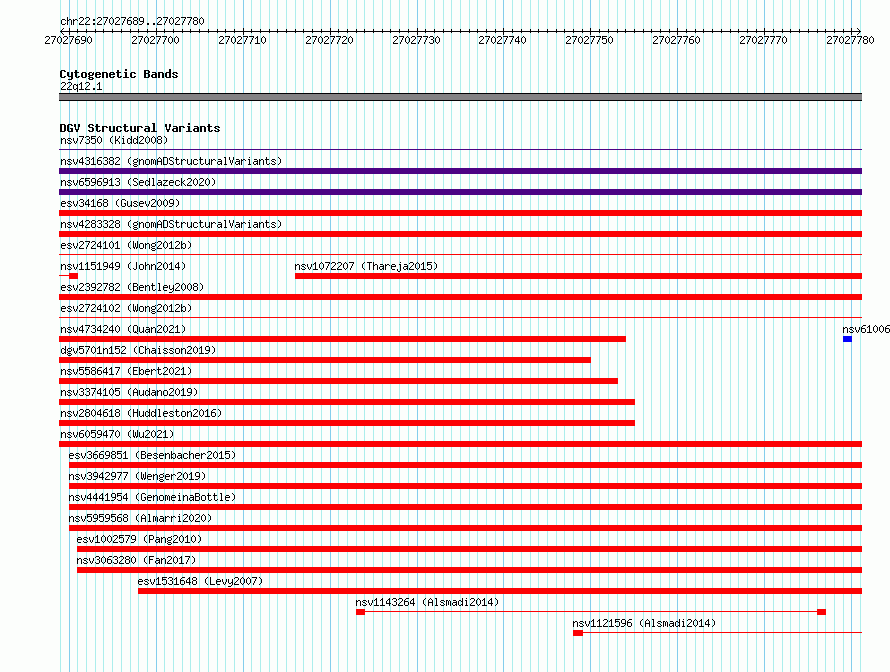The width and height of the screenshot is (890, 672).
Task: Click ruler position 27027710
Action: (x=242, y=40)
